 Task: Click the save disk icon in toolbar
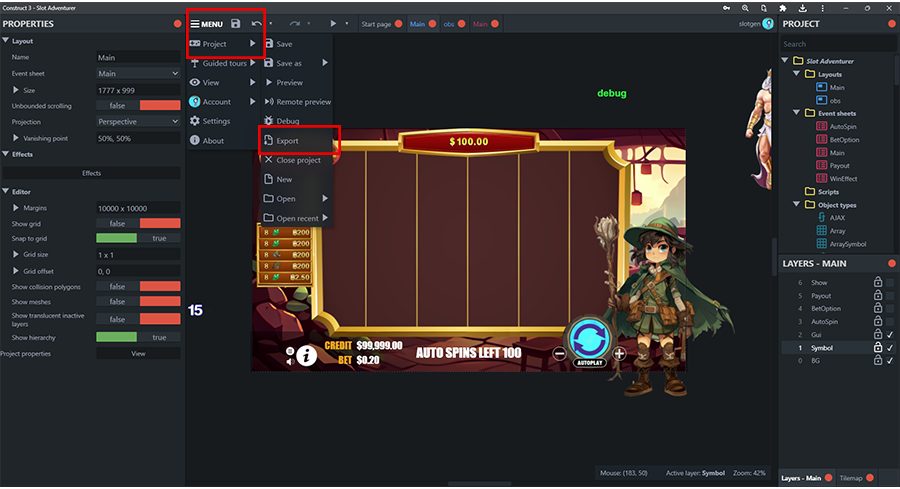coord(235,24)
